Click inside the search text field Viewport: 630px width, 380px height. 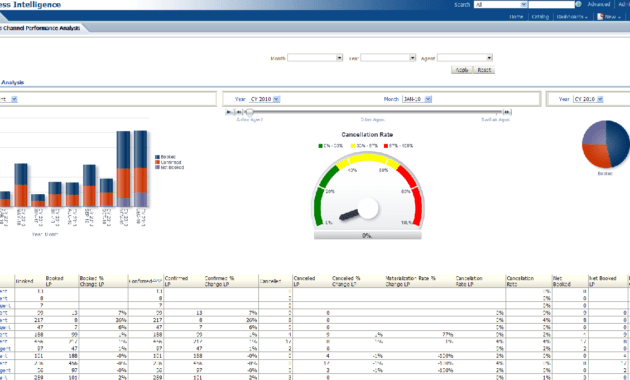coord(551,4)
